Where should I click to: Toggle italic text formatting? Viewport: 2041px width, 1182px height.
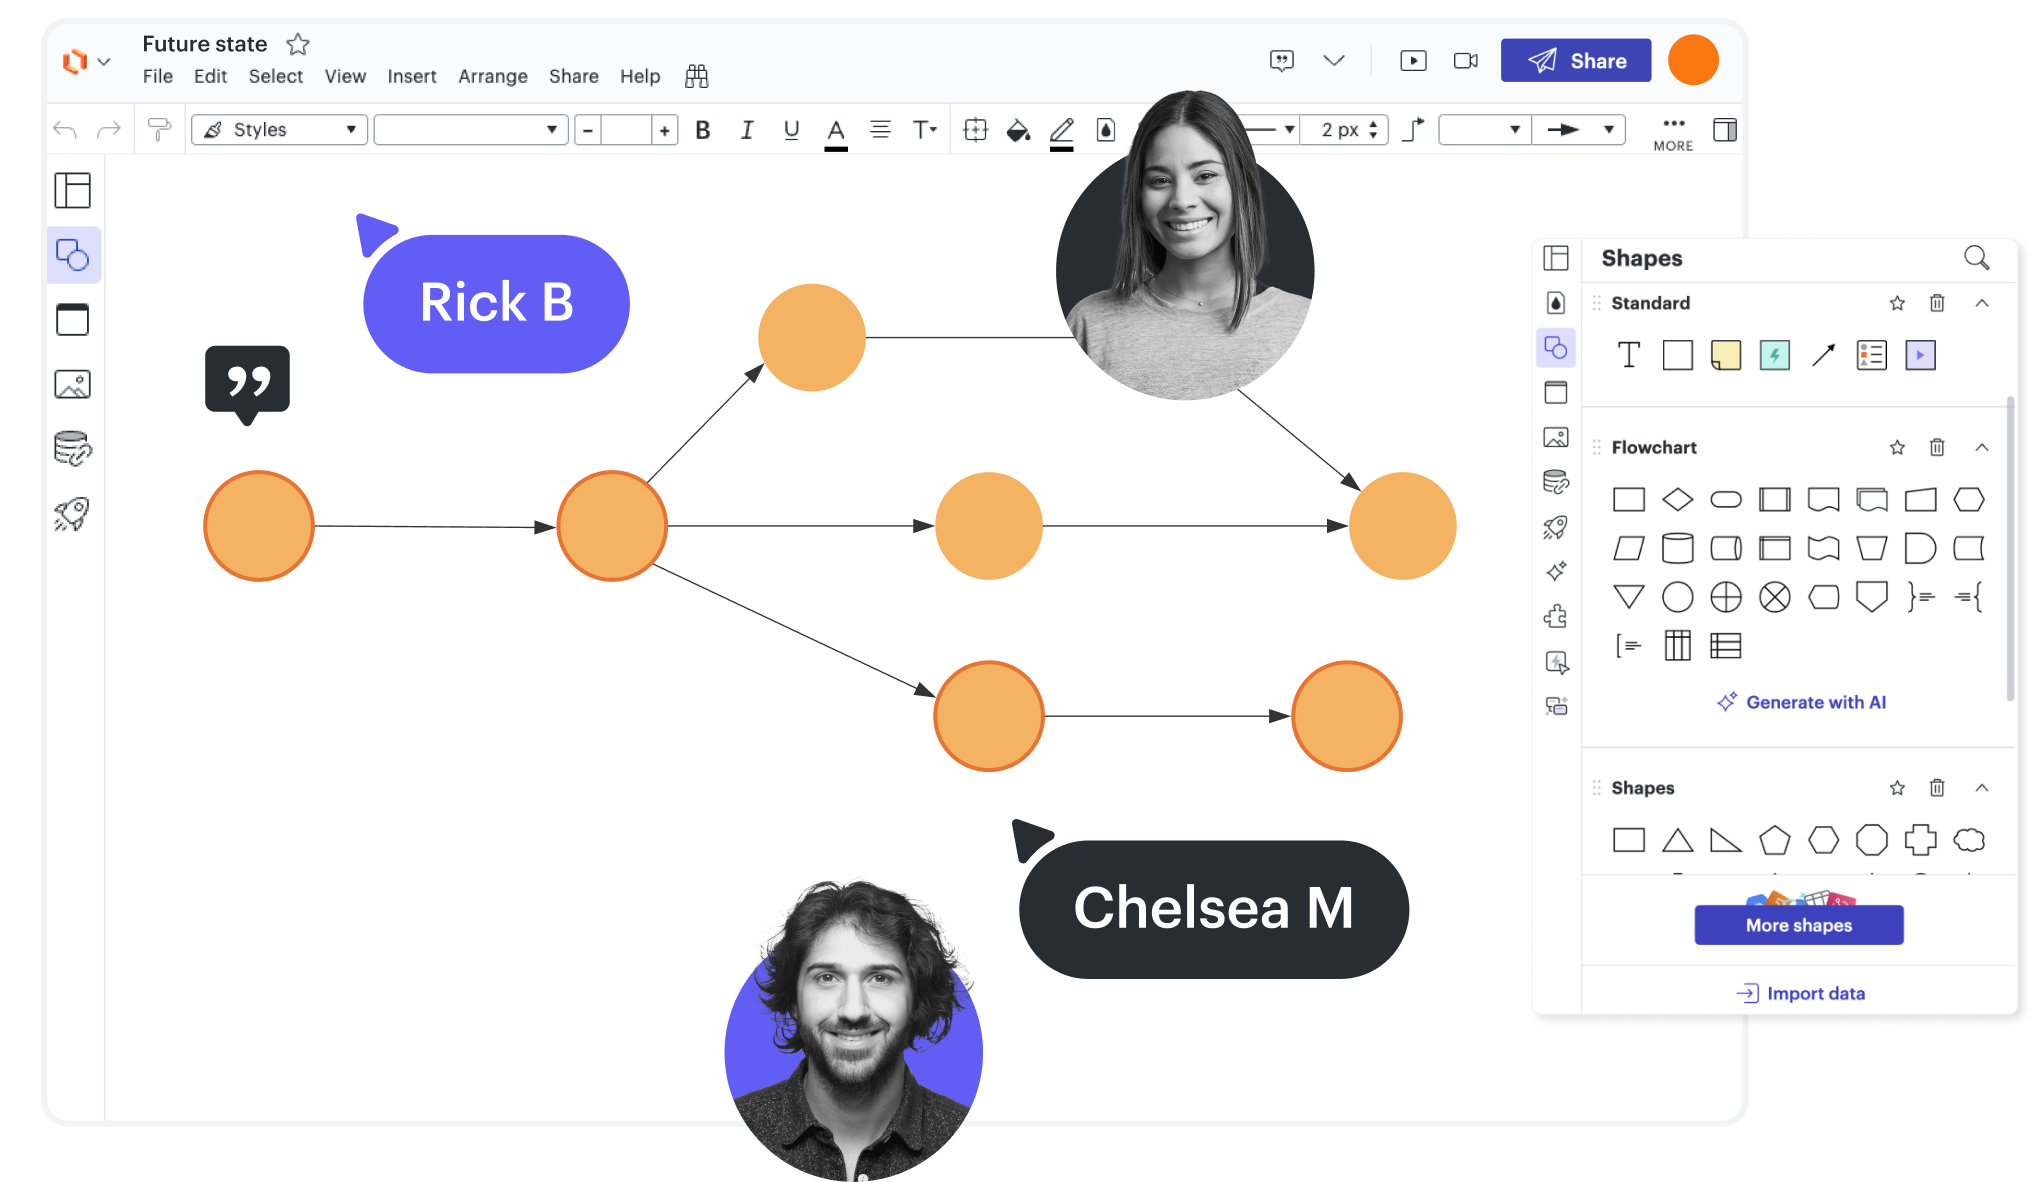click(x=747, y=130)
